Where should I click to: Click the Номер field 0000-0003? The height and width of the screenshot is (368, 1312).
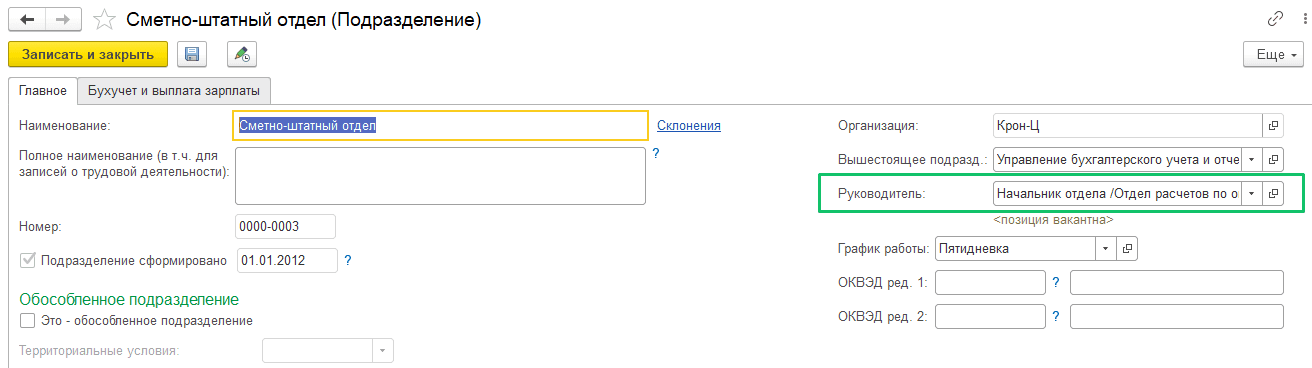click(x=286, y=226)
